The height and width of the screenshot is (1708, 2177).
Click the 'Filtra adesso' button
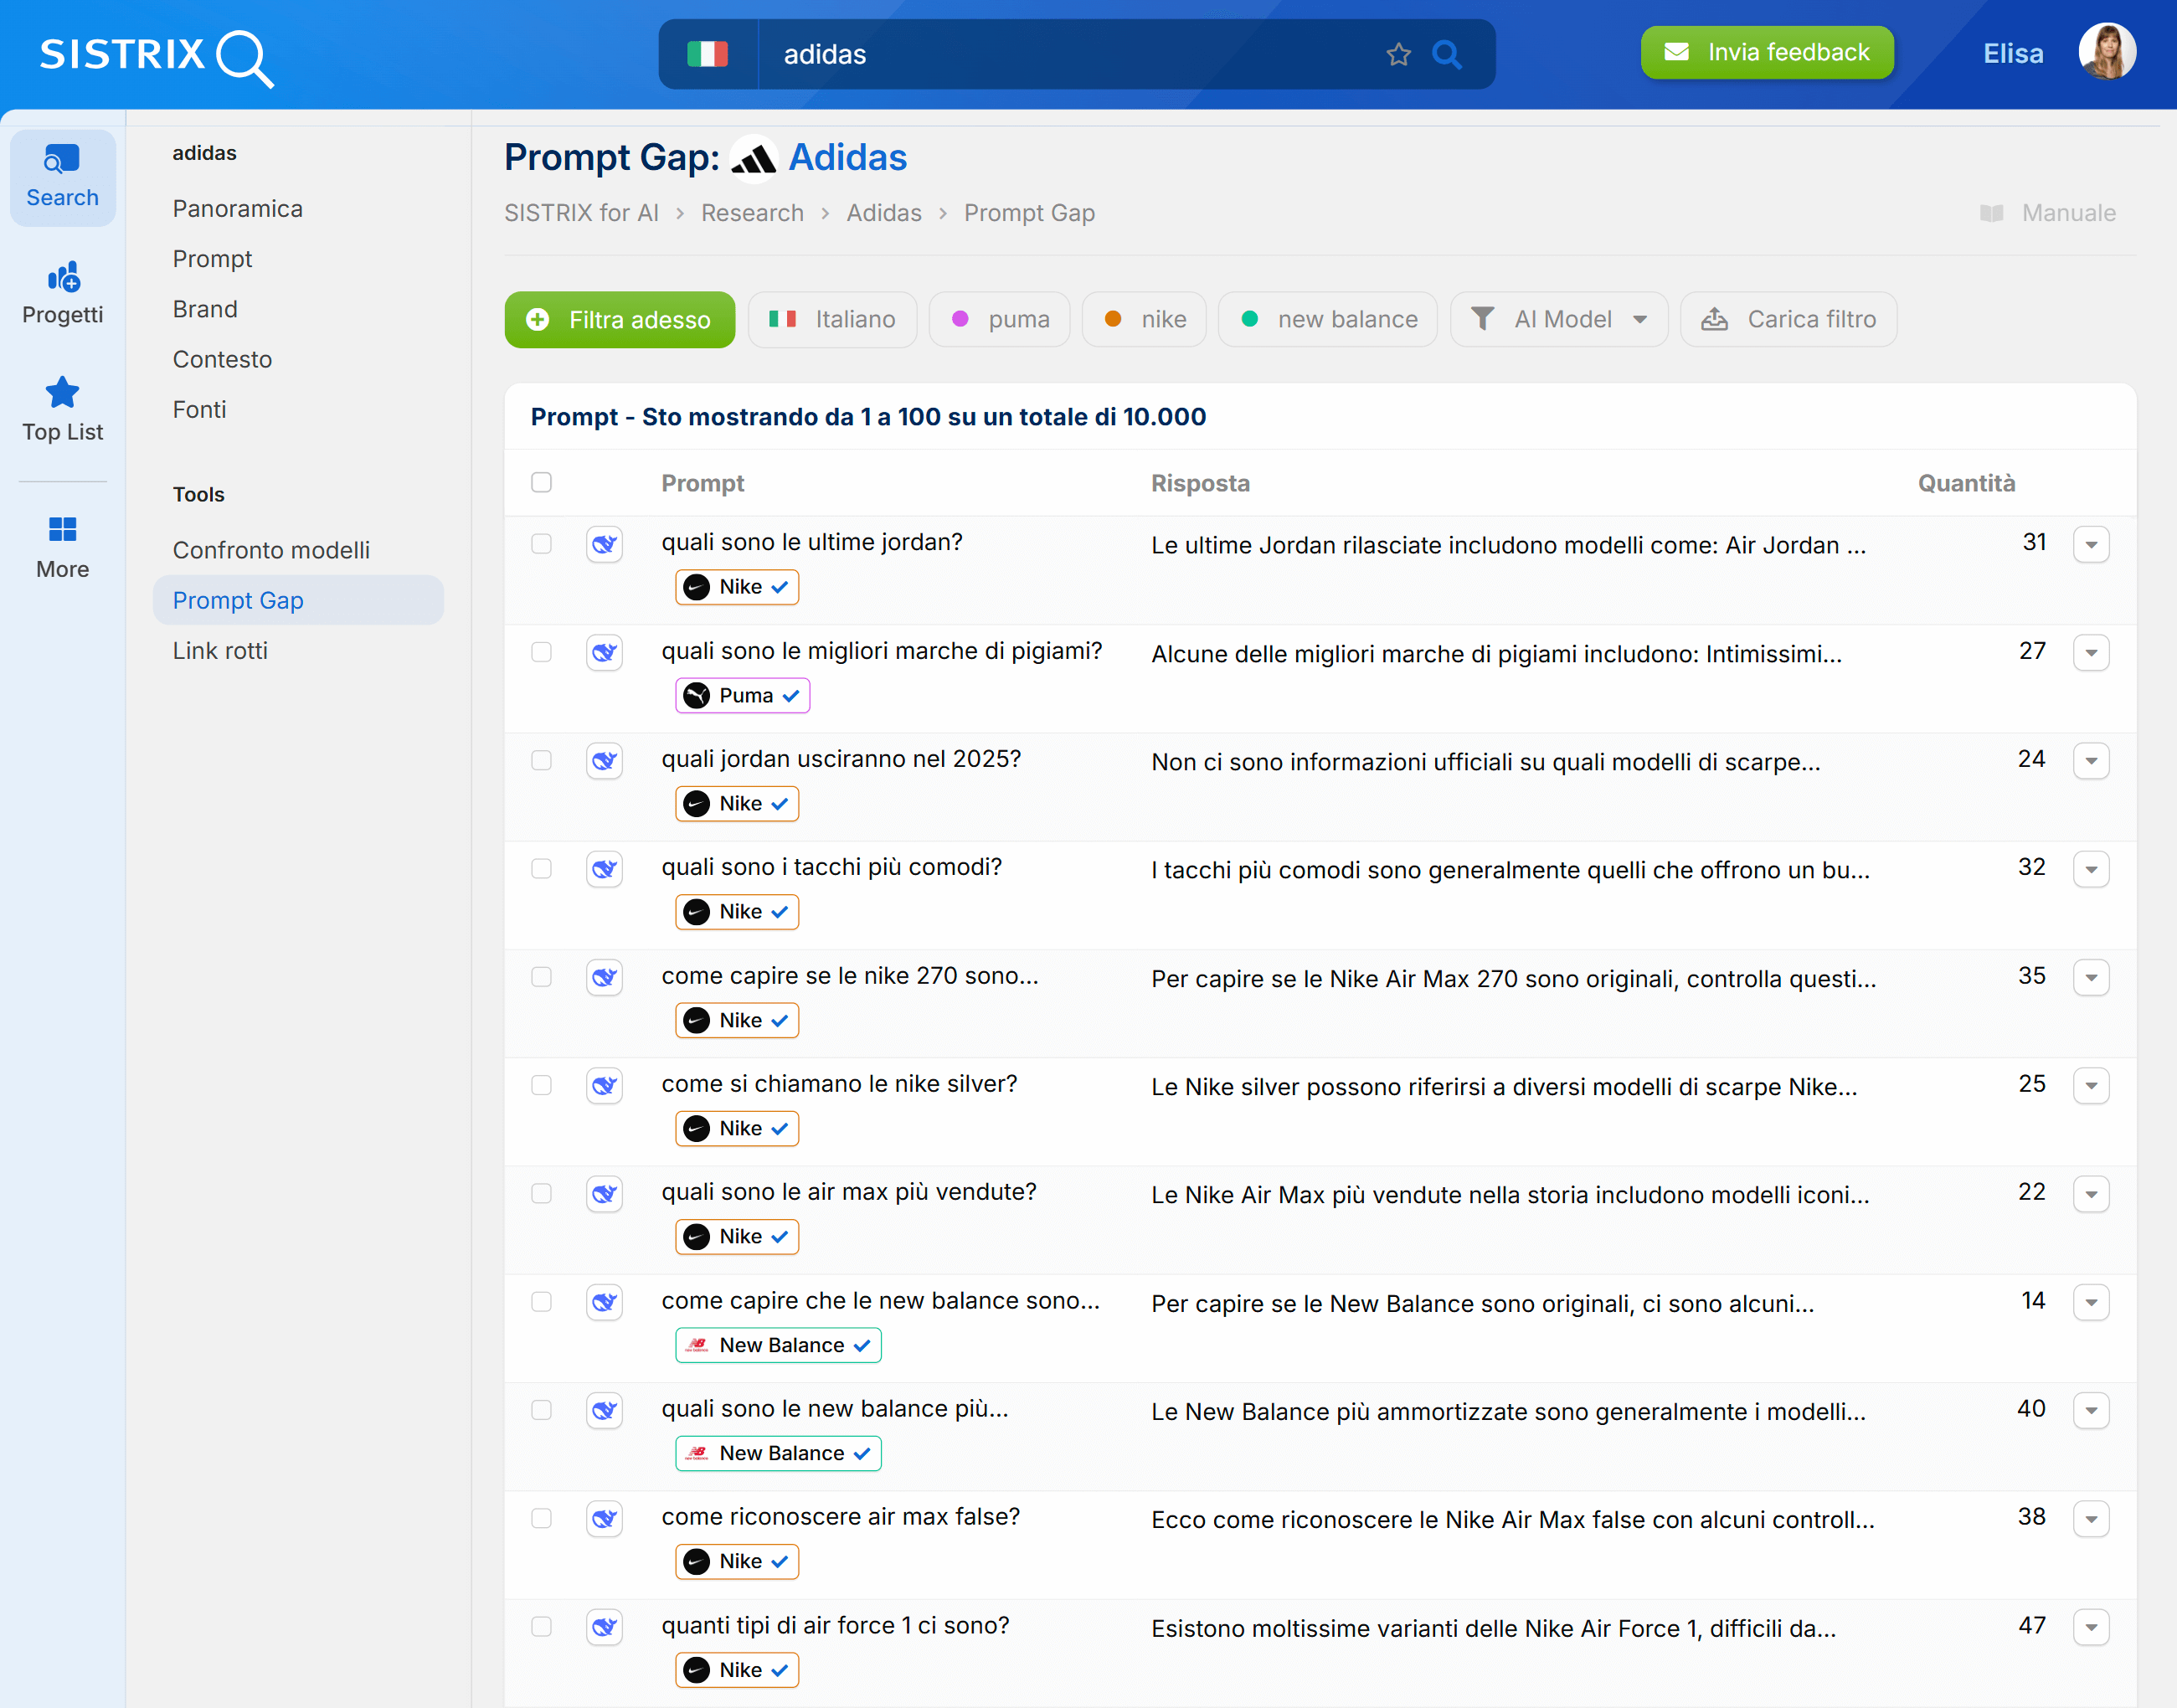point(619,319)
